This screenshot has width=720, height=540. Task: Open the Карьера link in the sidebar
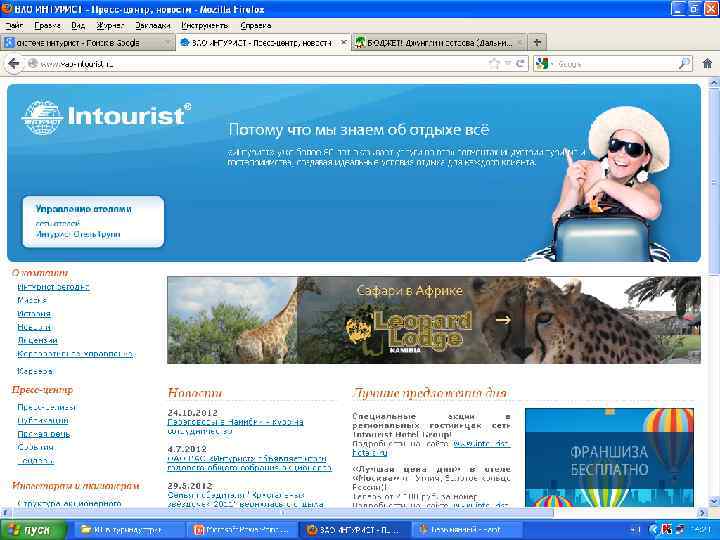coord(35,371)
